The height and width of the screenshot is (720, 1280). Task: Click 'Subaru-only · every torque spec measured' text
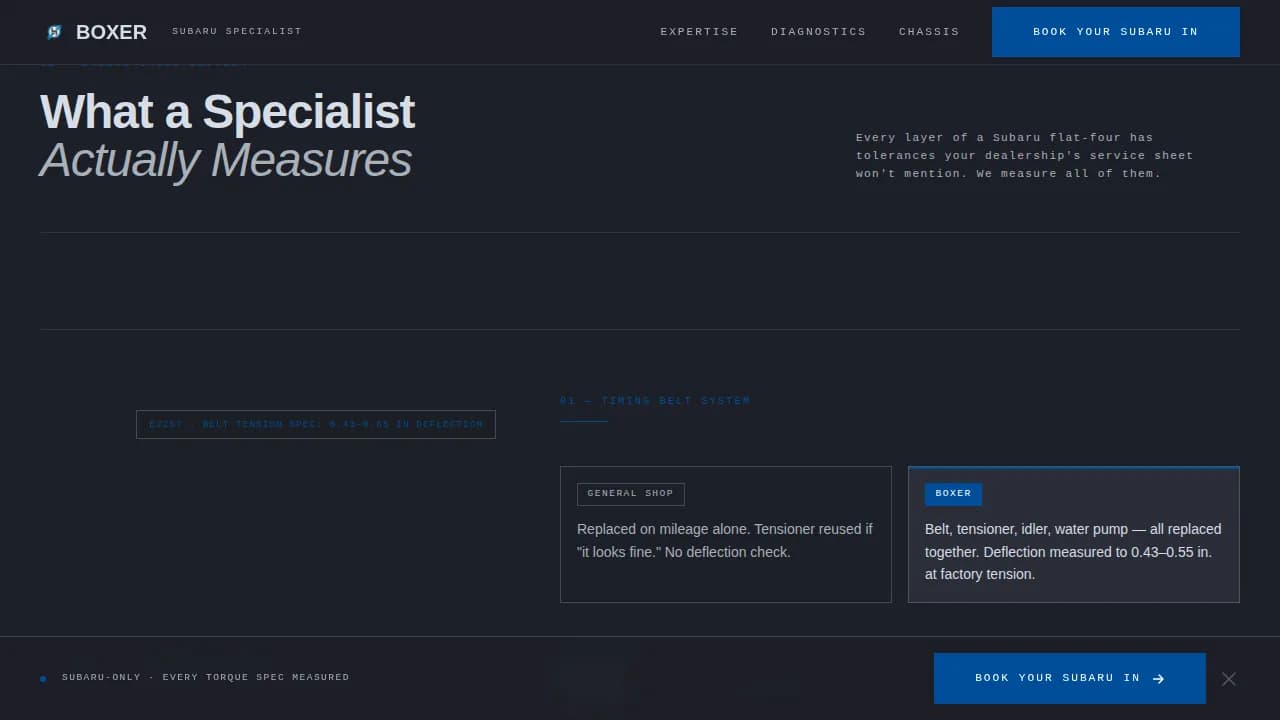[206, 678]
